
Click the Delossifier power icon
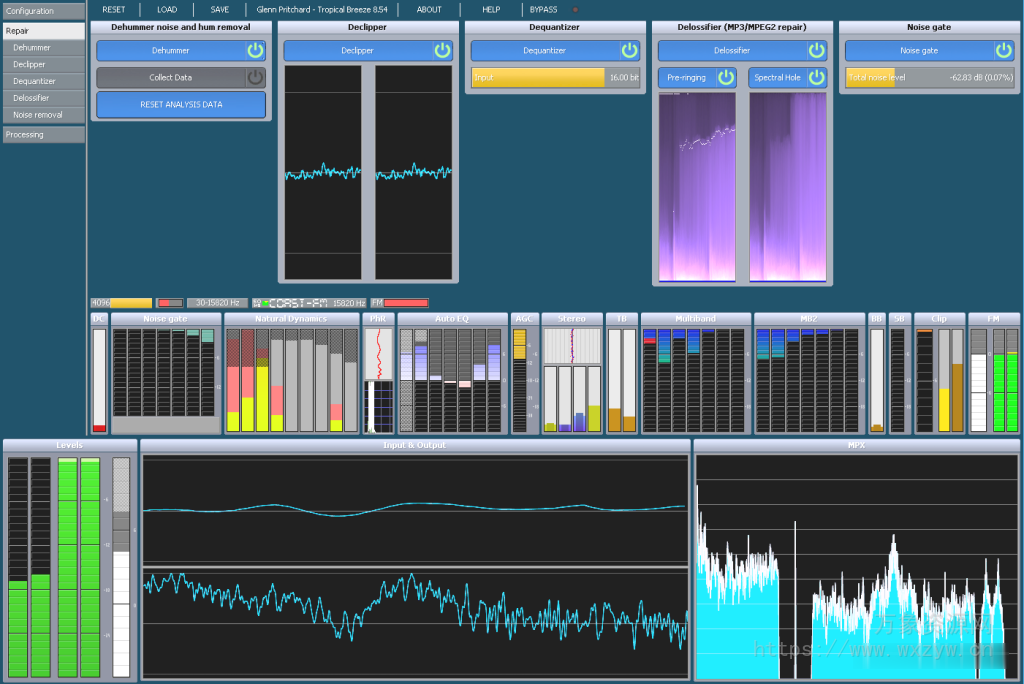click(816, 50)
